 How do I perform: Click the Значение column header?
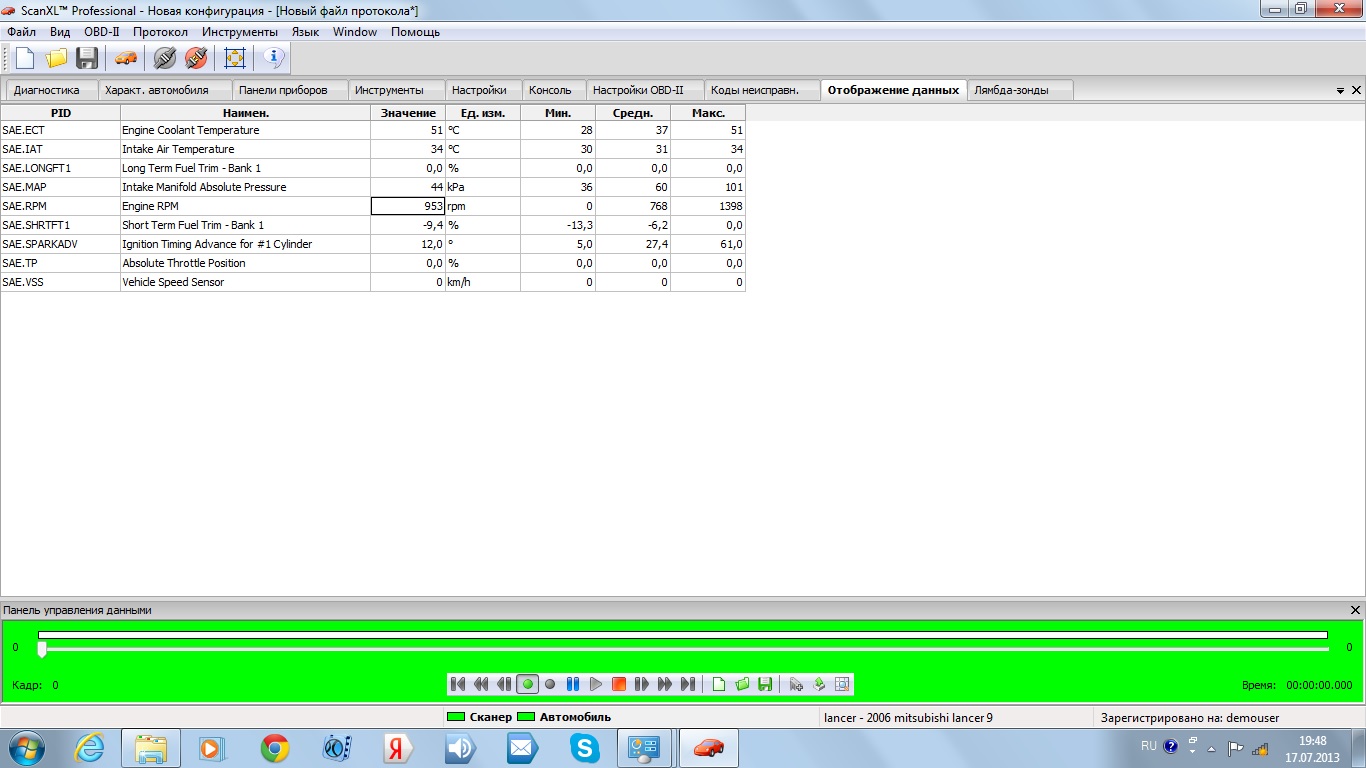408,113
